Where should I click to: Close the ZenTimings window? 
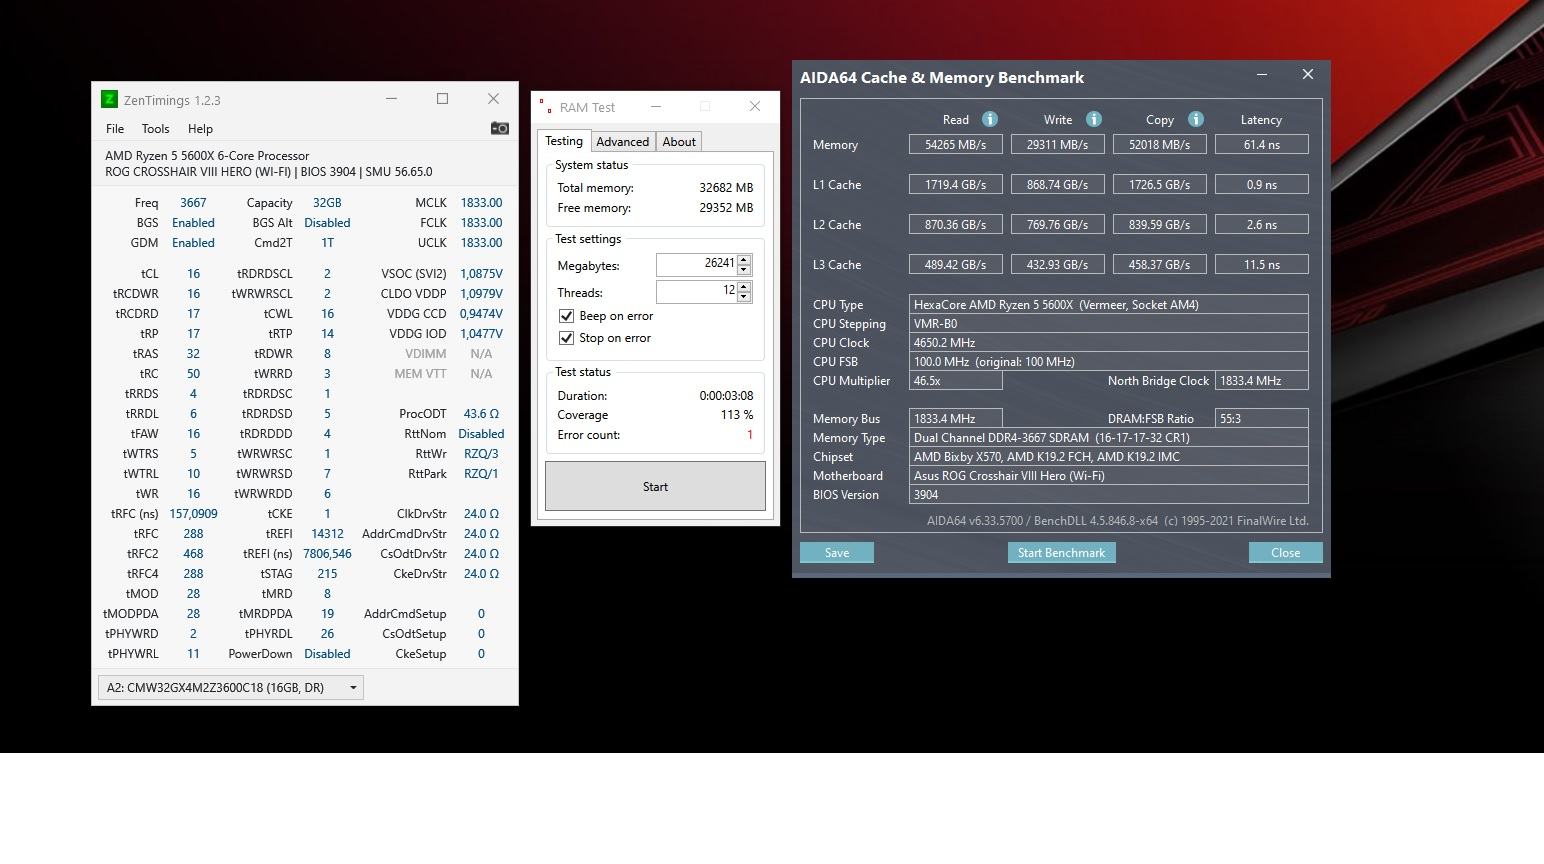(493, 99)
